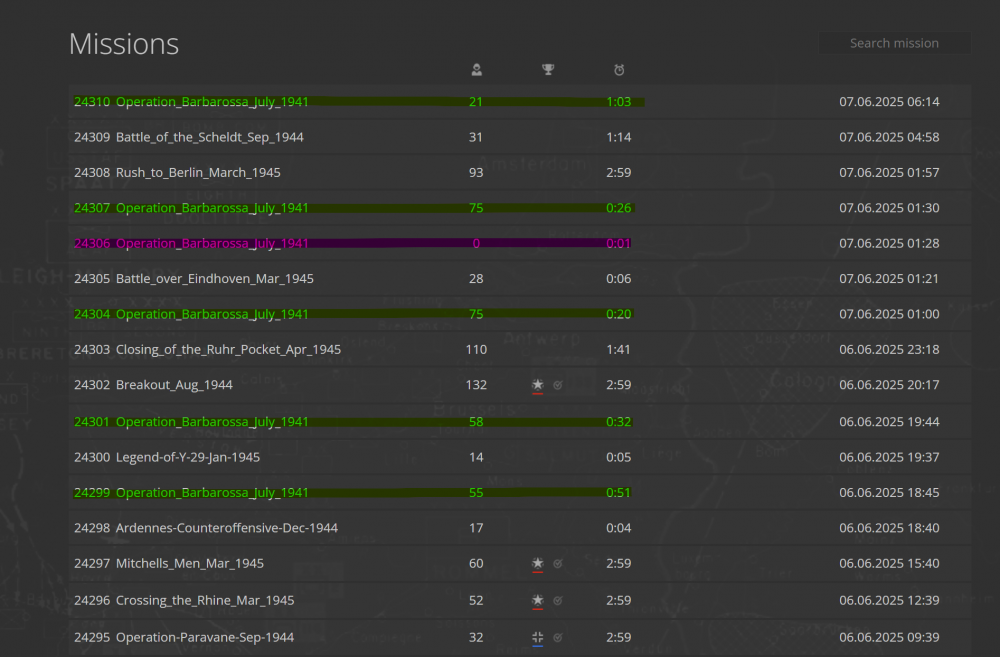Click the star icon in Mitchells_Men_Mar_1945 row
1000x657 pixels.
pyautogui.click(x=538, y=564)
